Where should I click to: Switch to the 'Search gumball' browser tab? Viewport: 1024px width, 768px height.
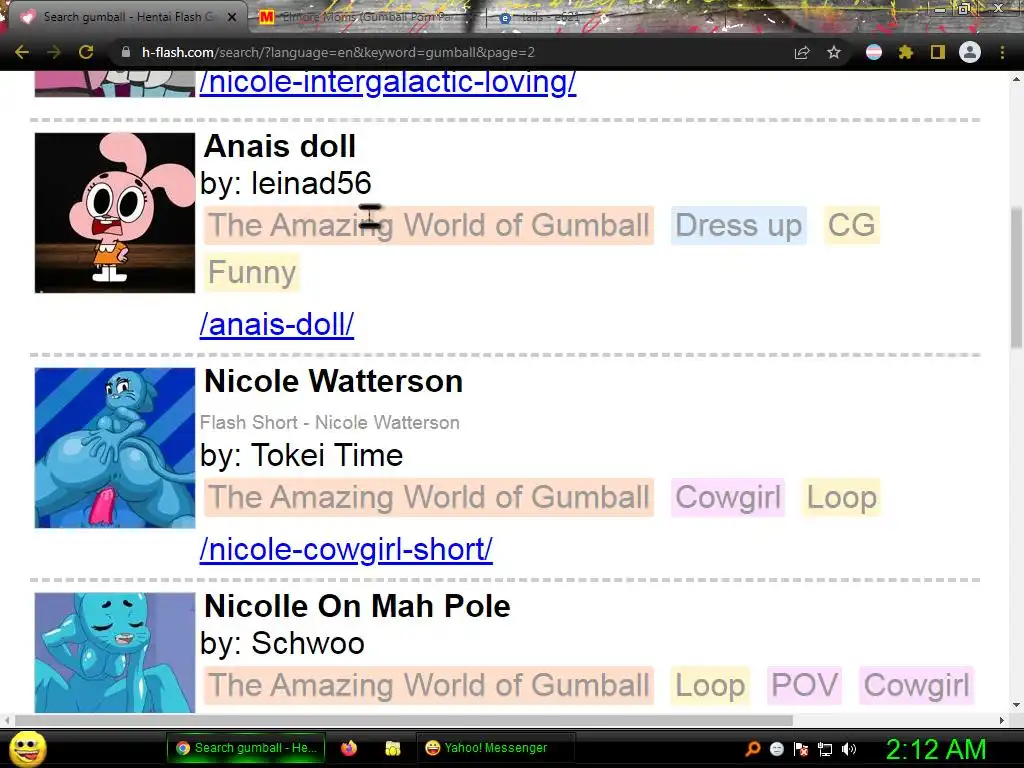click(124, 17)
